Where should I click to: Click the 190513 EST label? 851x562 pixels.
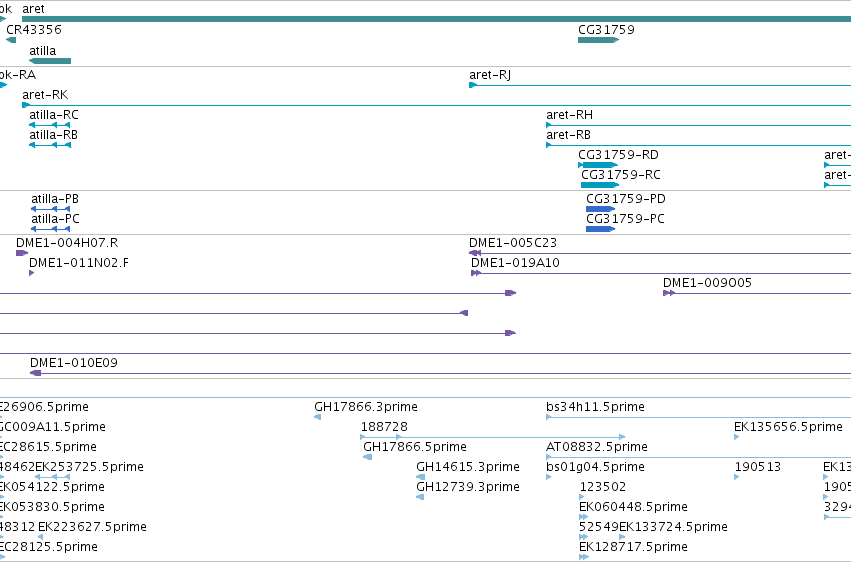758,467
